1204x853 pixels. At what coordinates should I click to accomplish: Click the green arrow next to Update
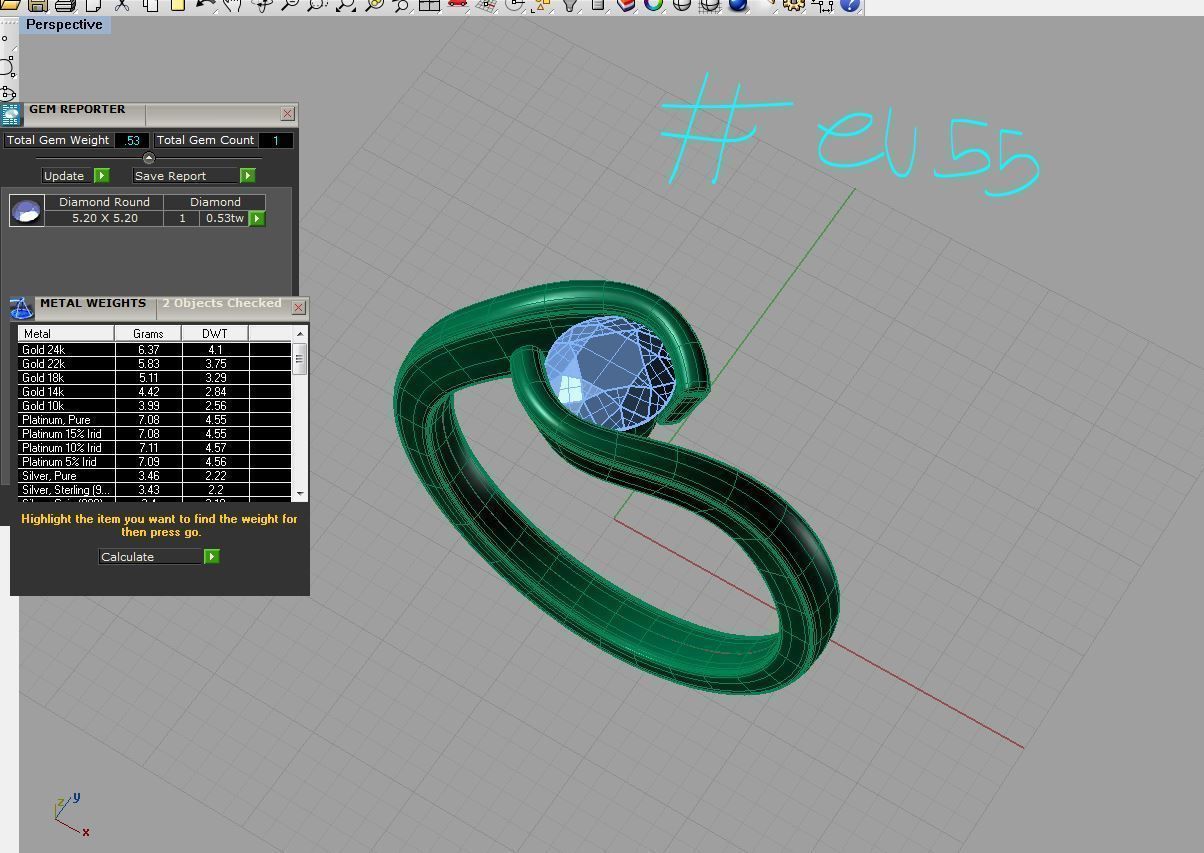(102, 176)
